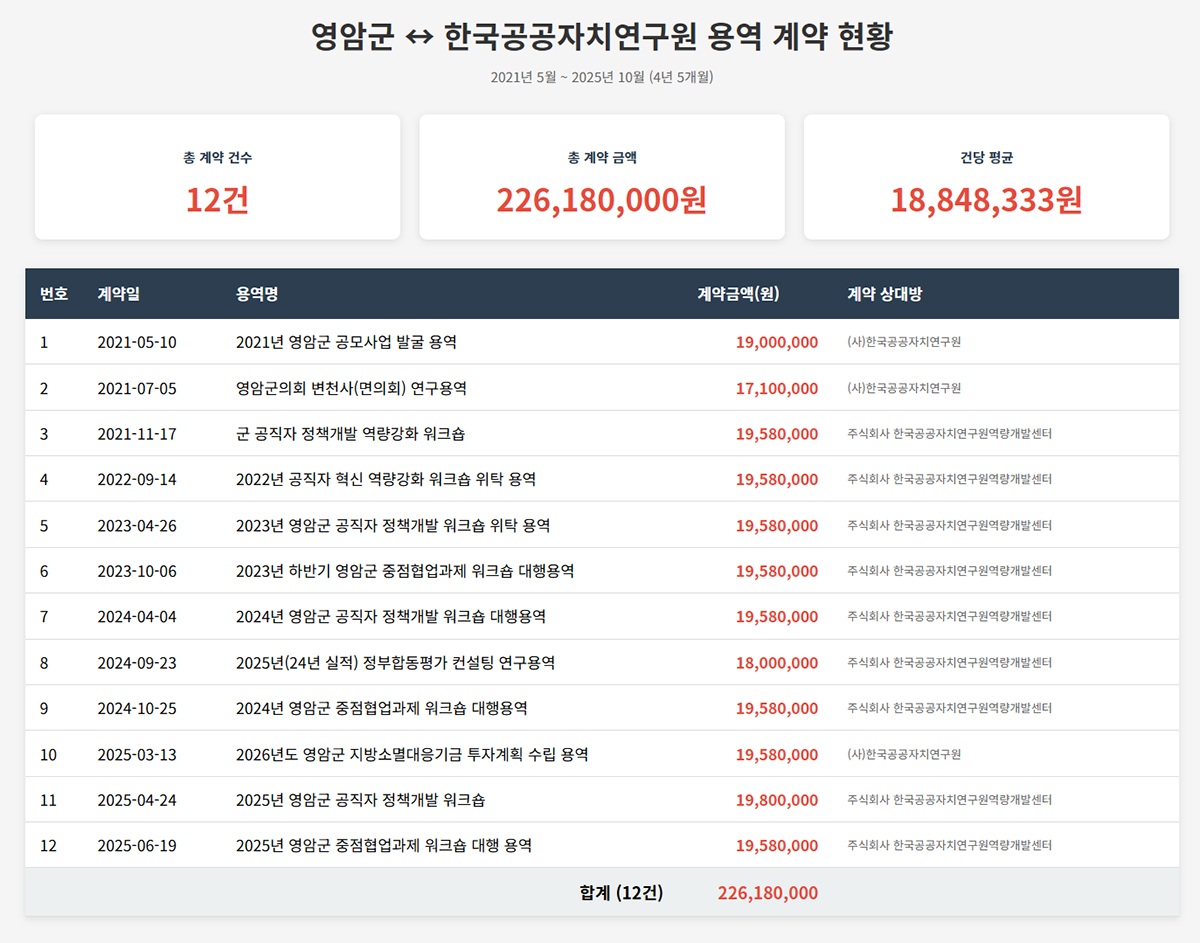
Task: Click the 18,000,000 contract amount
Action: 776,663
